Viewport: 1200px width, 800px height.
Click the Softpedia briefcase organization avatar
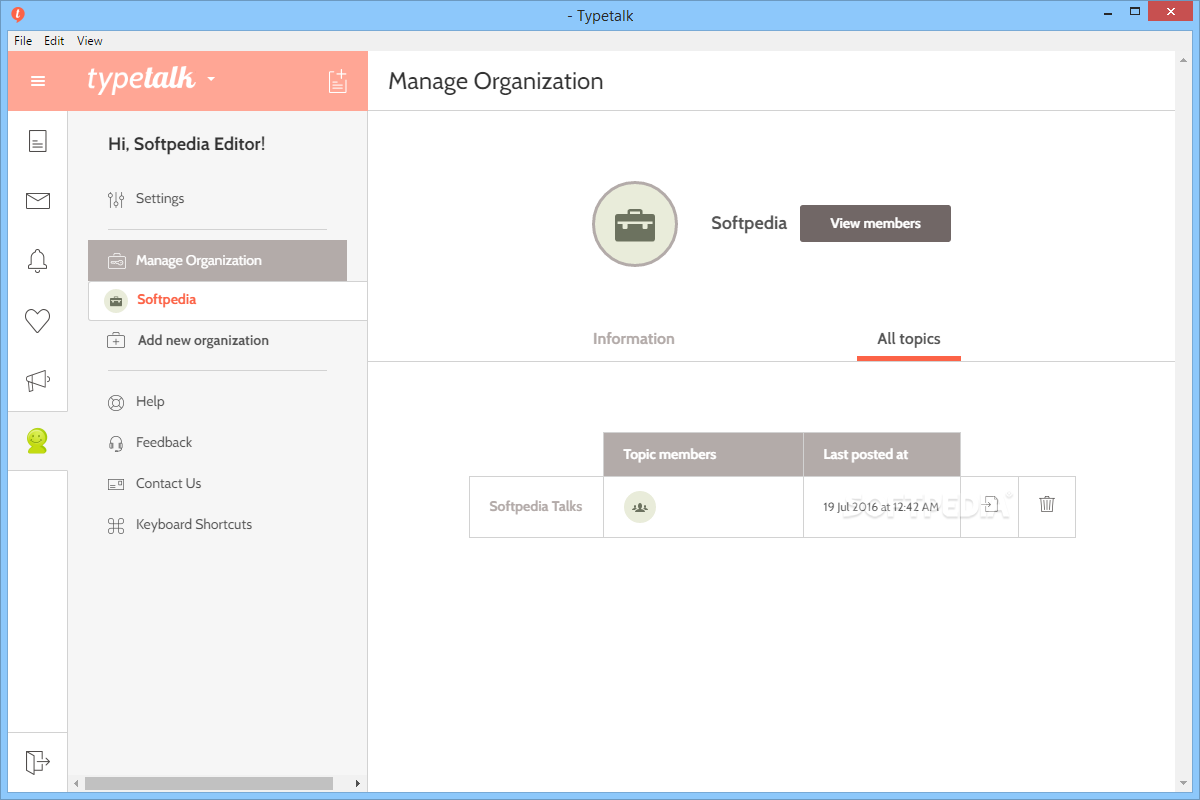click(x=635, y=224)
